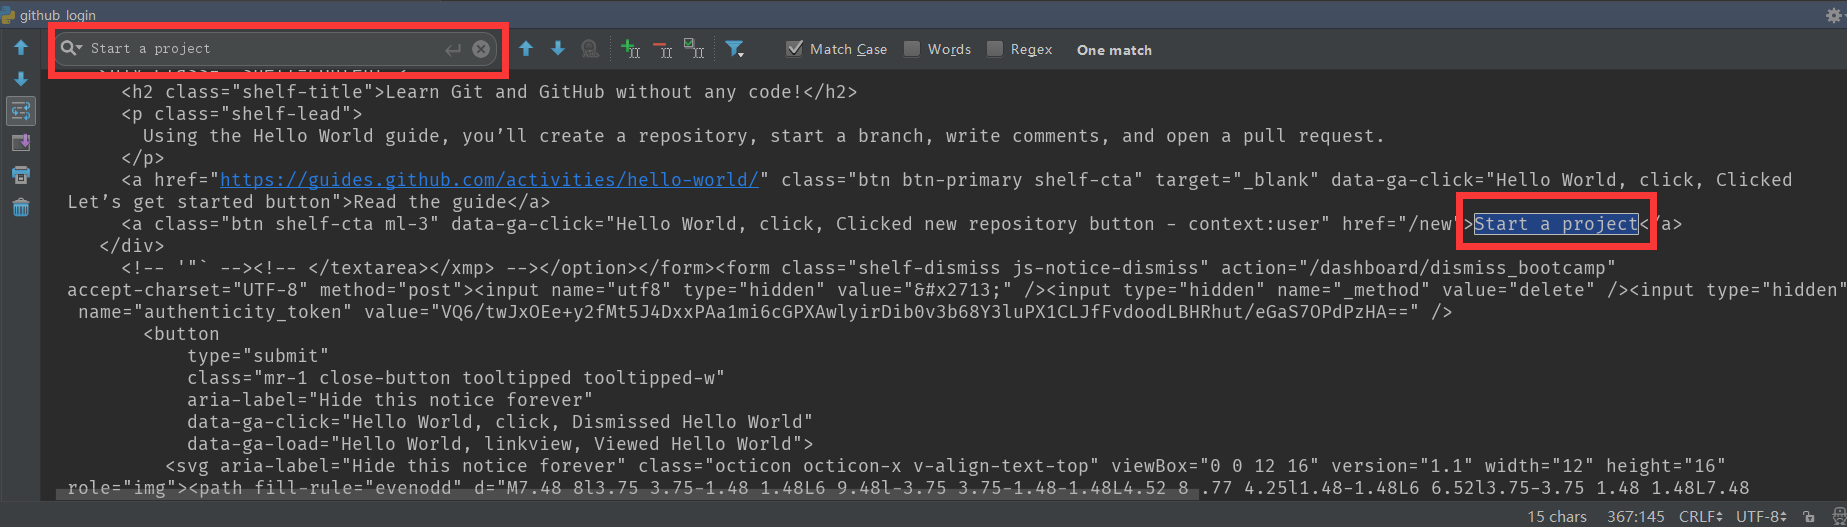Open the gear settings menu in the title bar
The height and width of the screenshot is (527, 1847).
point(1833,14)
